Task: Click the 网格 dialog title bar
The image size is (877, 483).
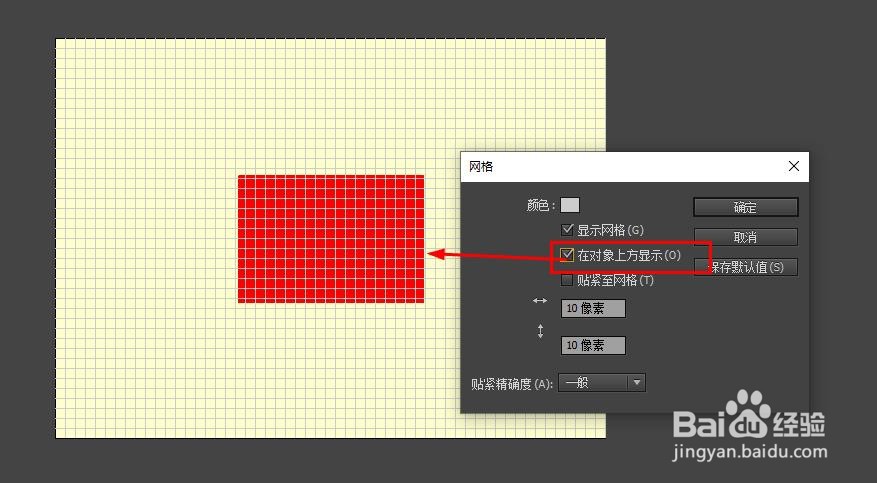Action: [635, 167]
